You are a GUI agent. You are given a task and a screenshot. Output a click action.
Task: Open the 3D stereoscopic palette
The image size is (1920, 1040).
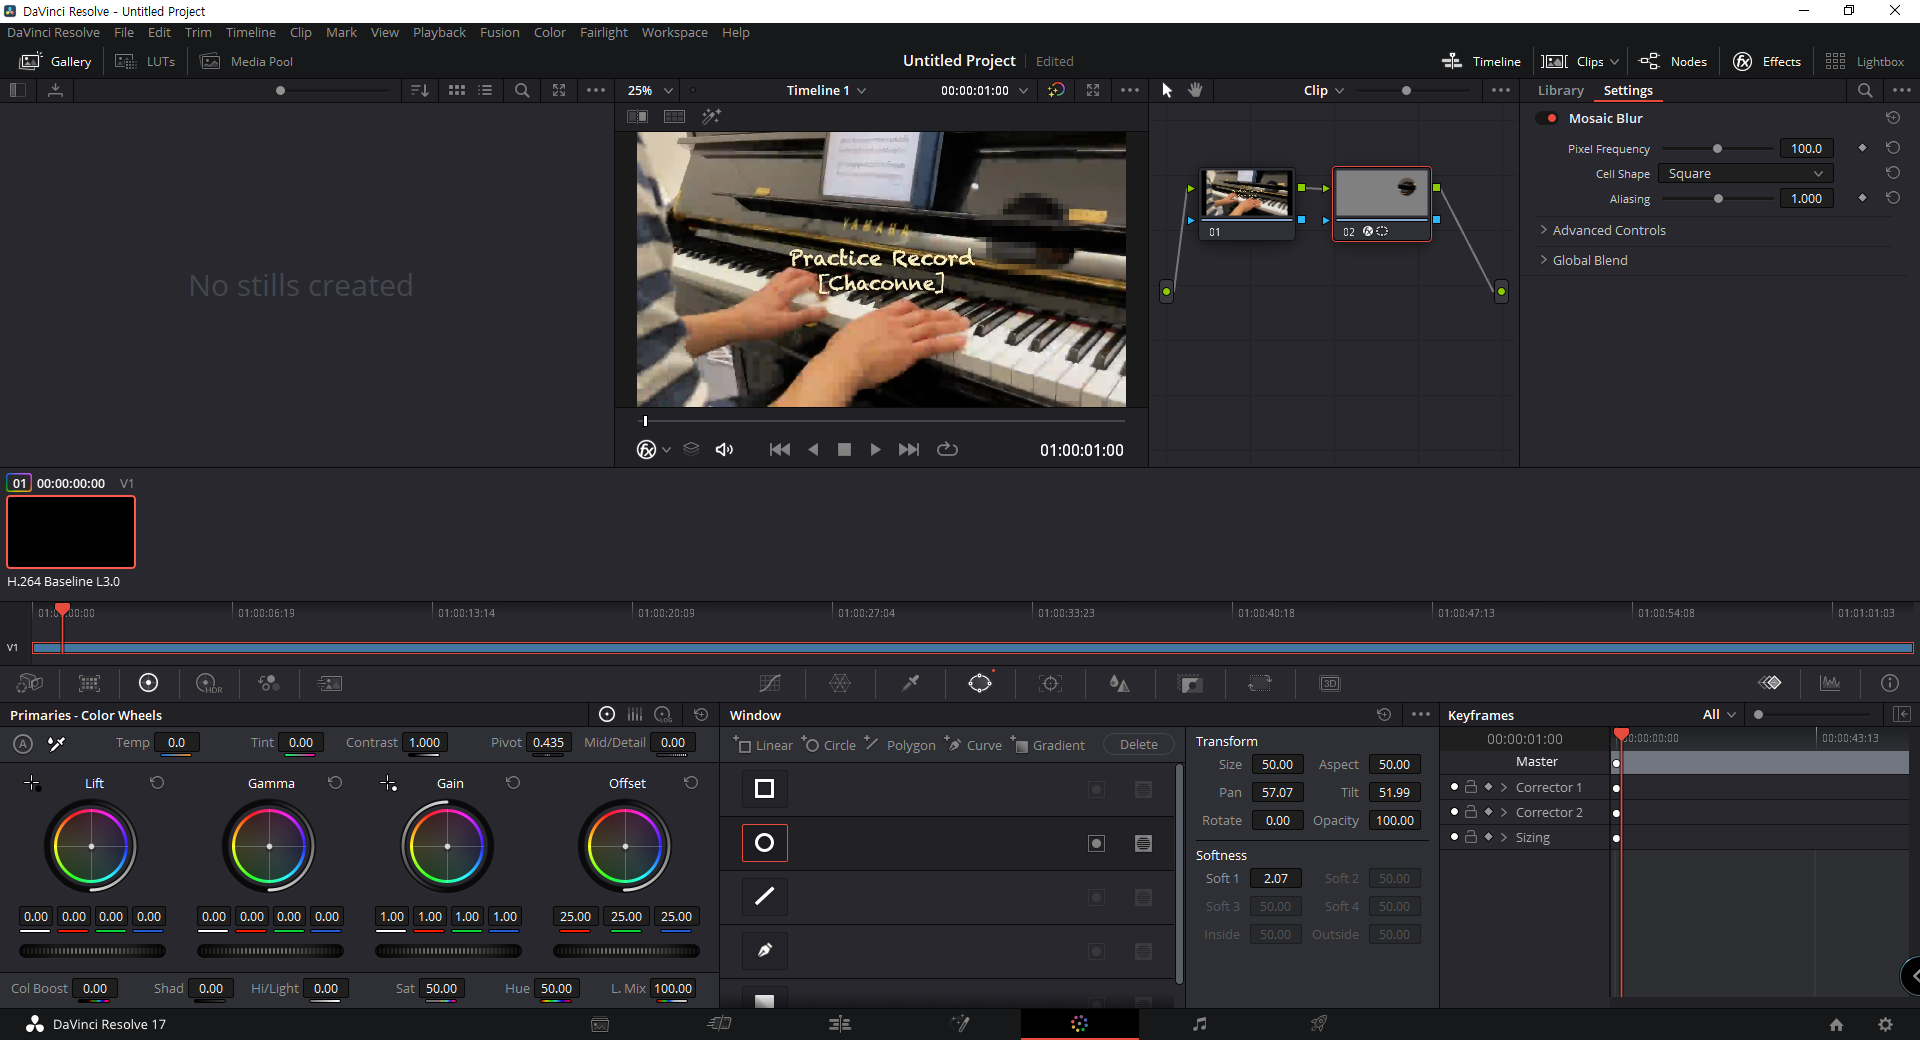(1330, 683)
